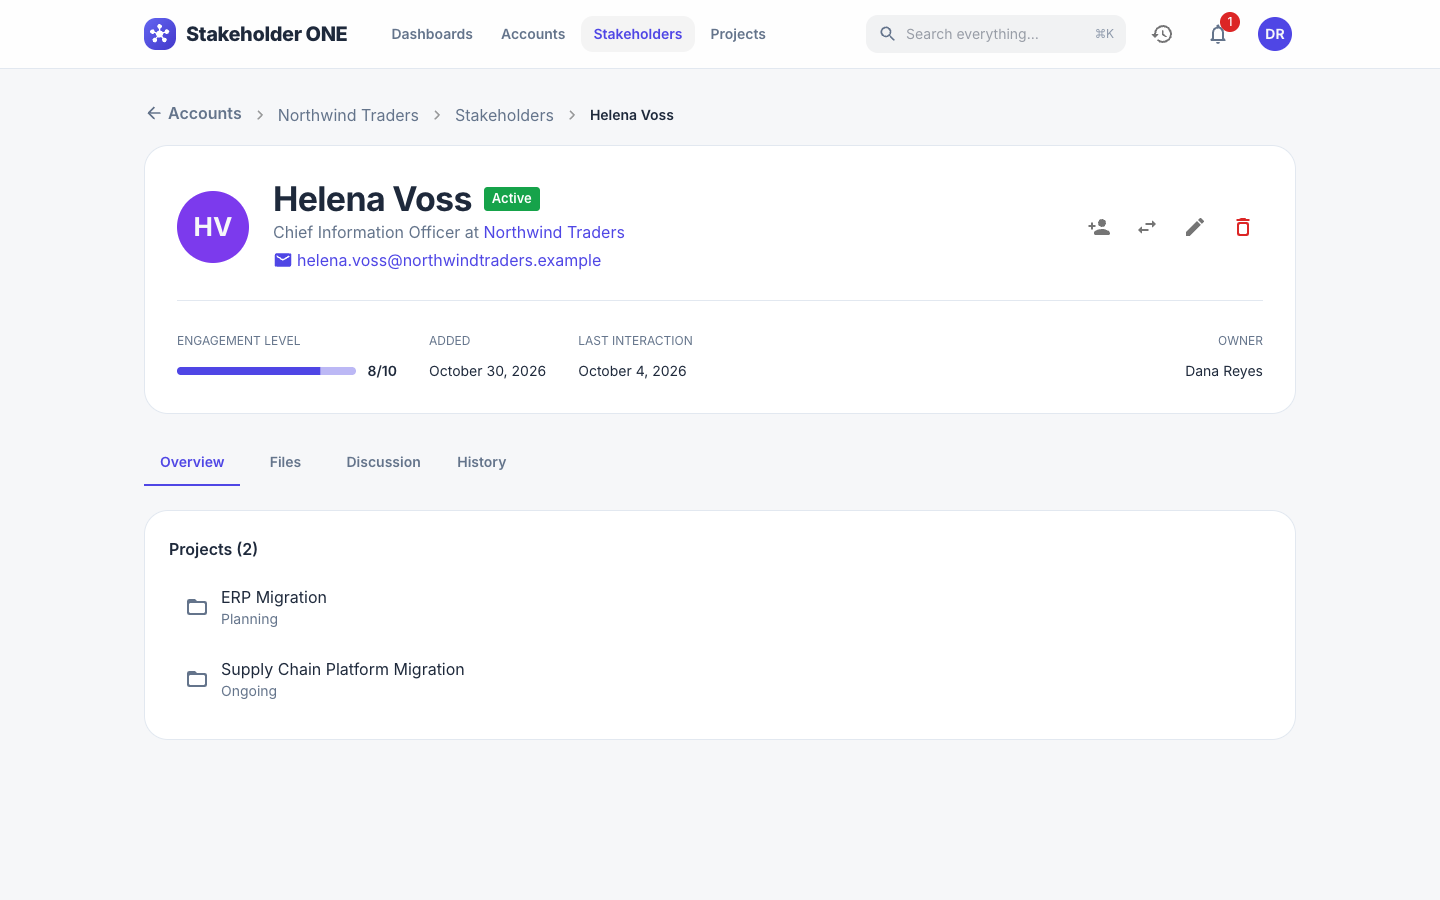Open the Northwind Traders breadcrumb
1440x900 pixels.
click(x=348, y=115)
